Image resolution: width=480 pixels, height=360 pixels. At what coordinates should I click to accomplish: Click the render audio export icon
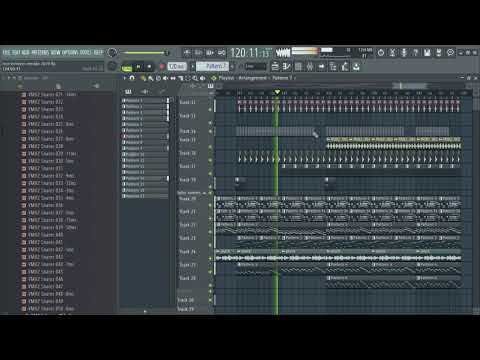pyautogui.click(x=439, y=53)
